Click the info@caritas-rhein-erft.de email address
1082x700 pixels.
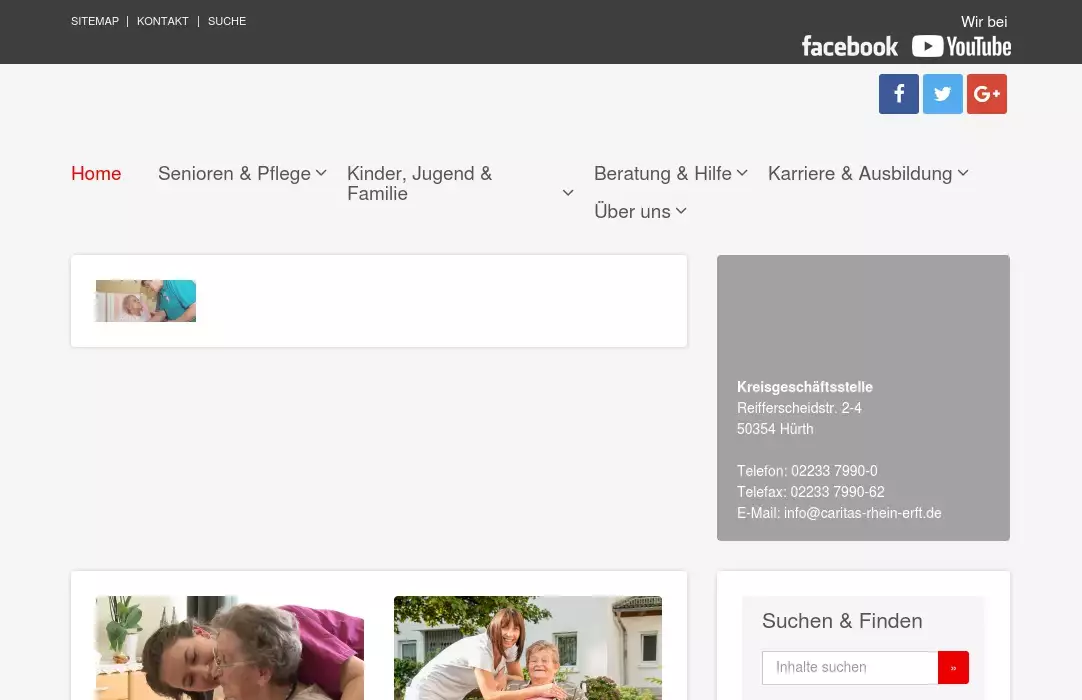pyautogui.click(x=862, y=513)
